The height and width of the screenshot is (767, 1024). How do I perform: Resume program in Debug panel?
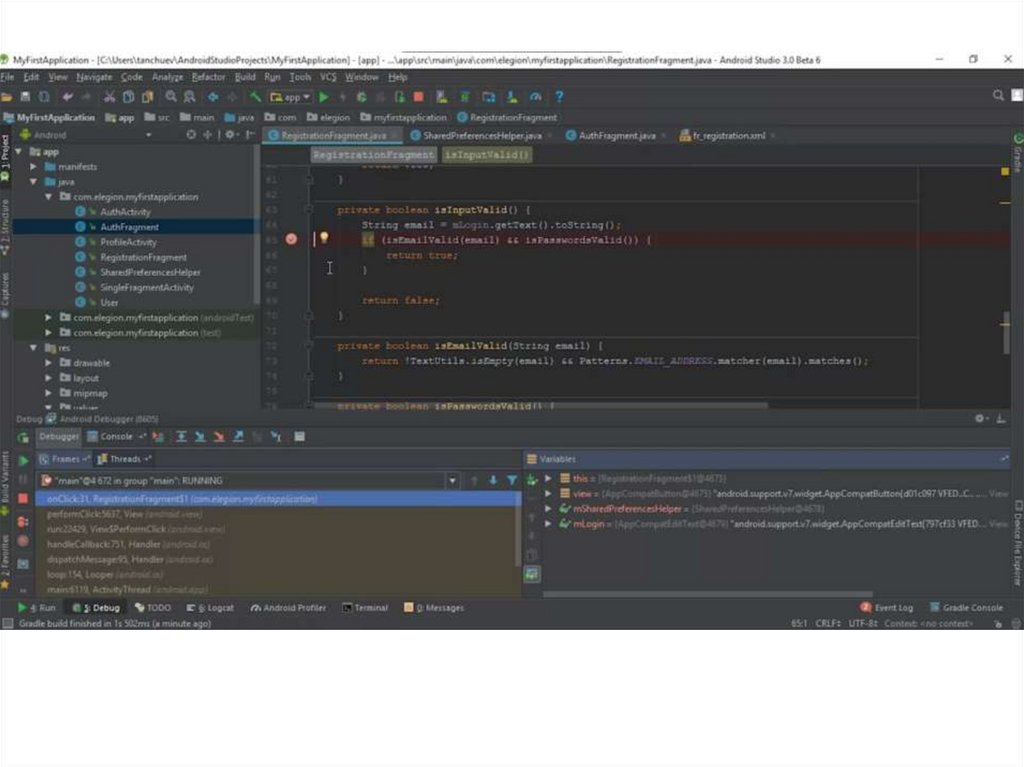(23, 461)
